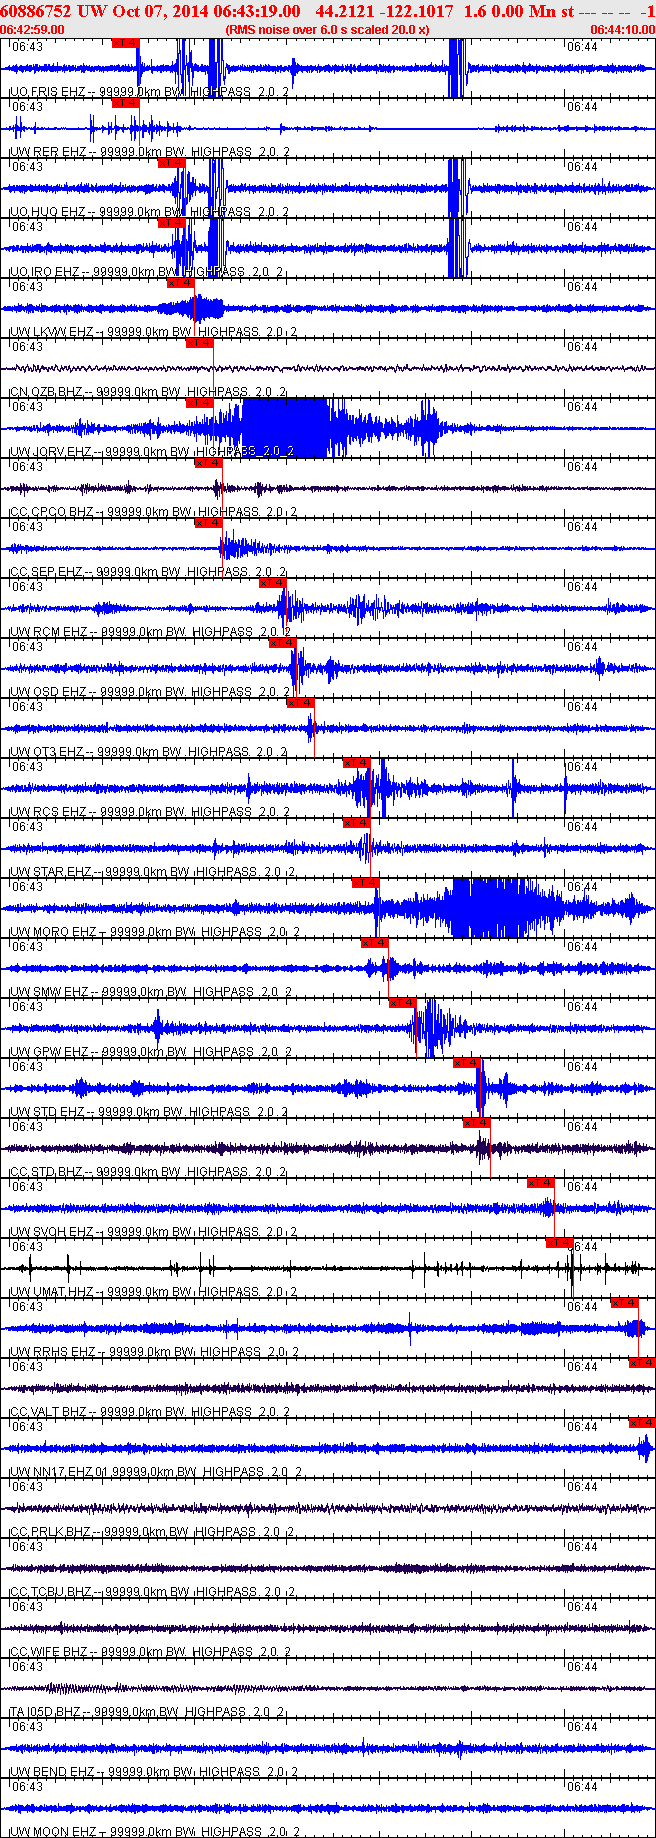Select the UW.JORV.EHZ station label
This screenshot has height=1838, width=656.
tap(151, 452)
